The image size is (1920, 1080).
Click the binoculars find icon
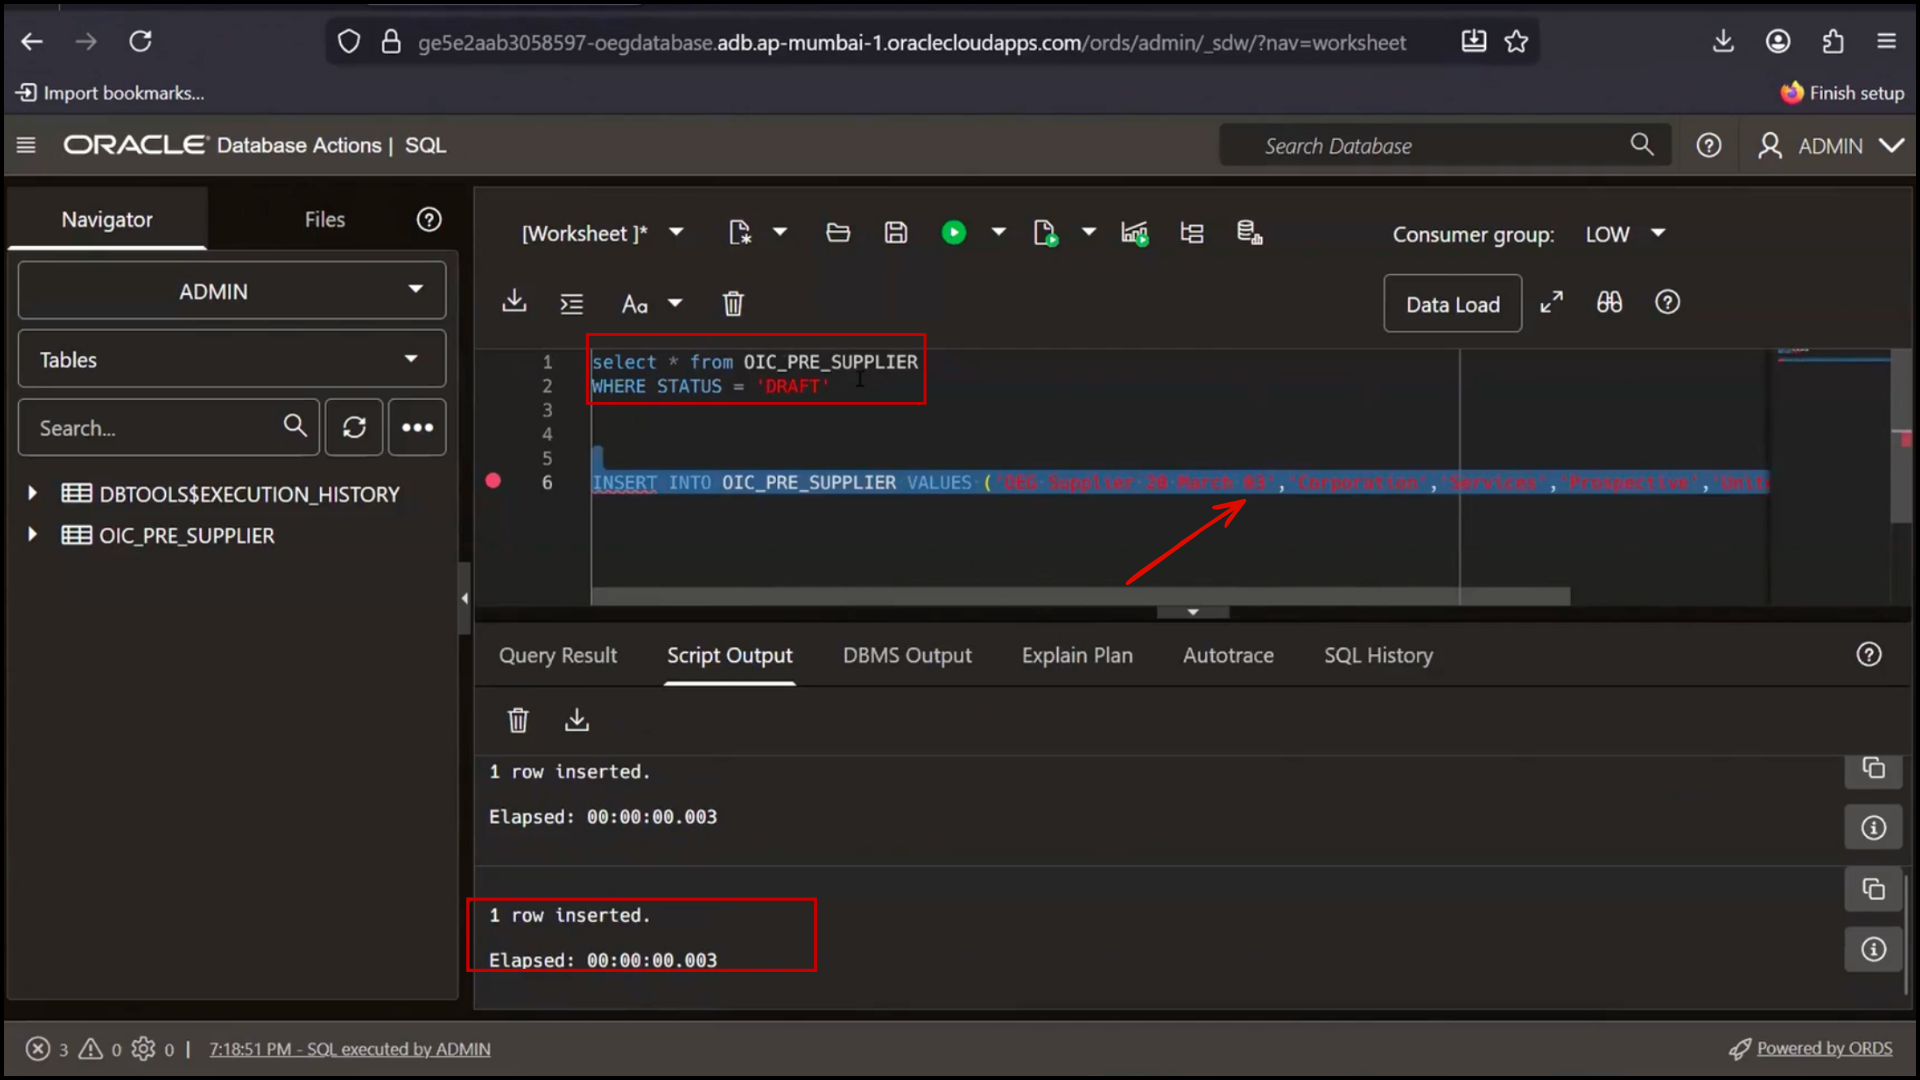(x=1609, y=302)
